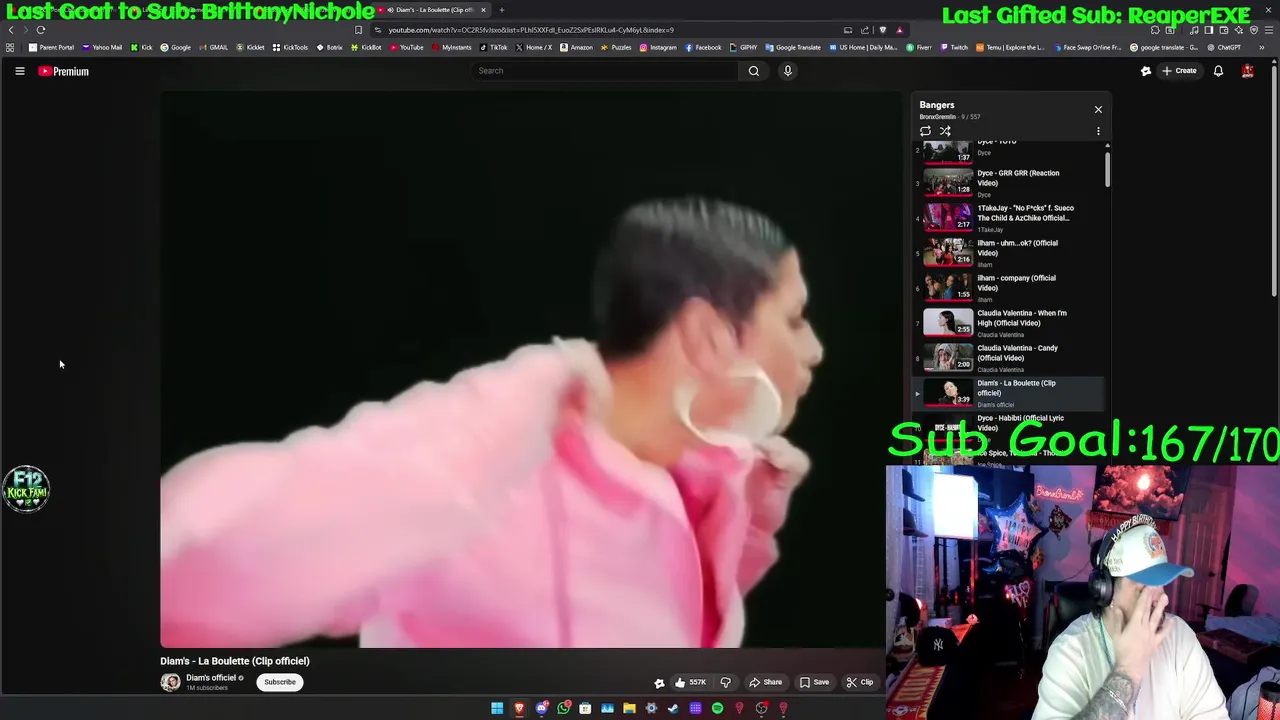This screenshot has height=720, width=1280.
Task: Share the La Boulette video
Action: pos(766,682)
